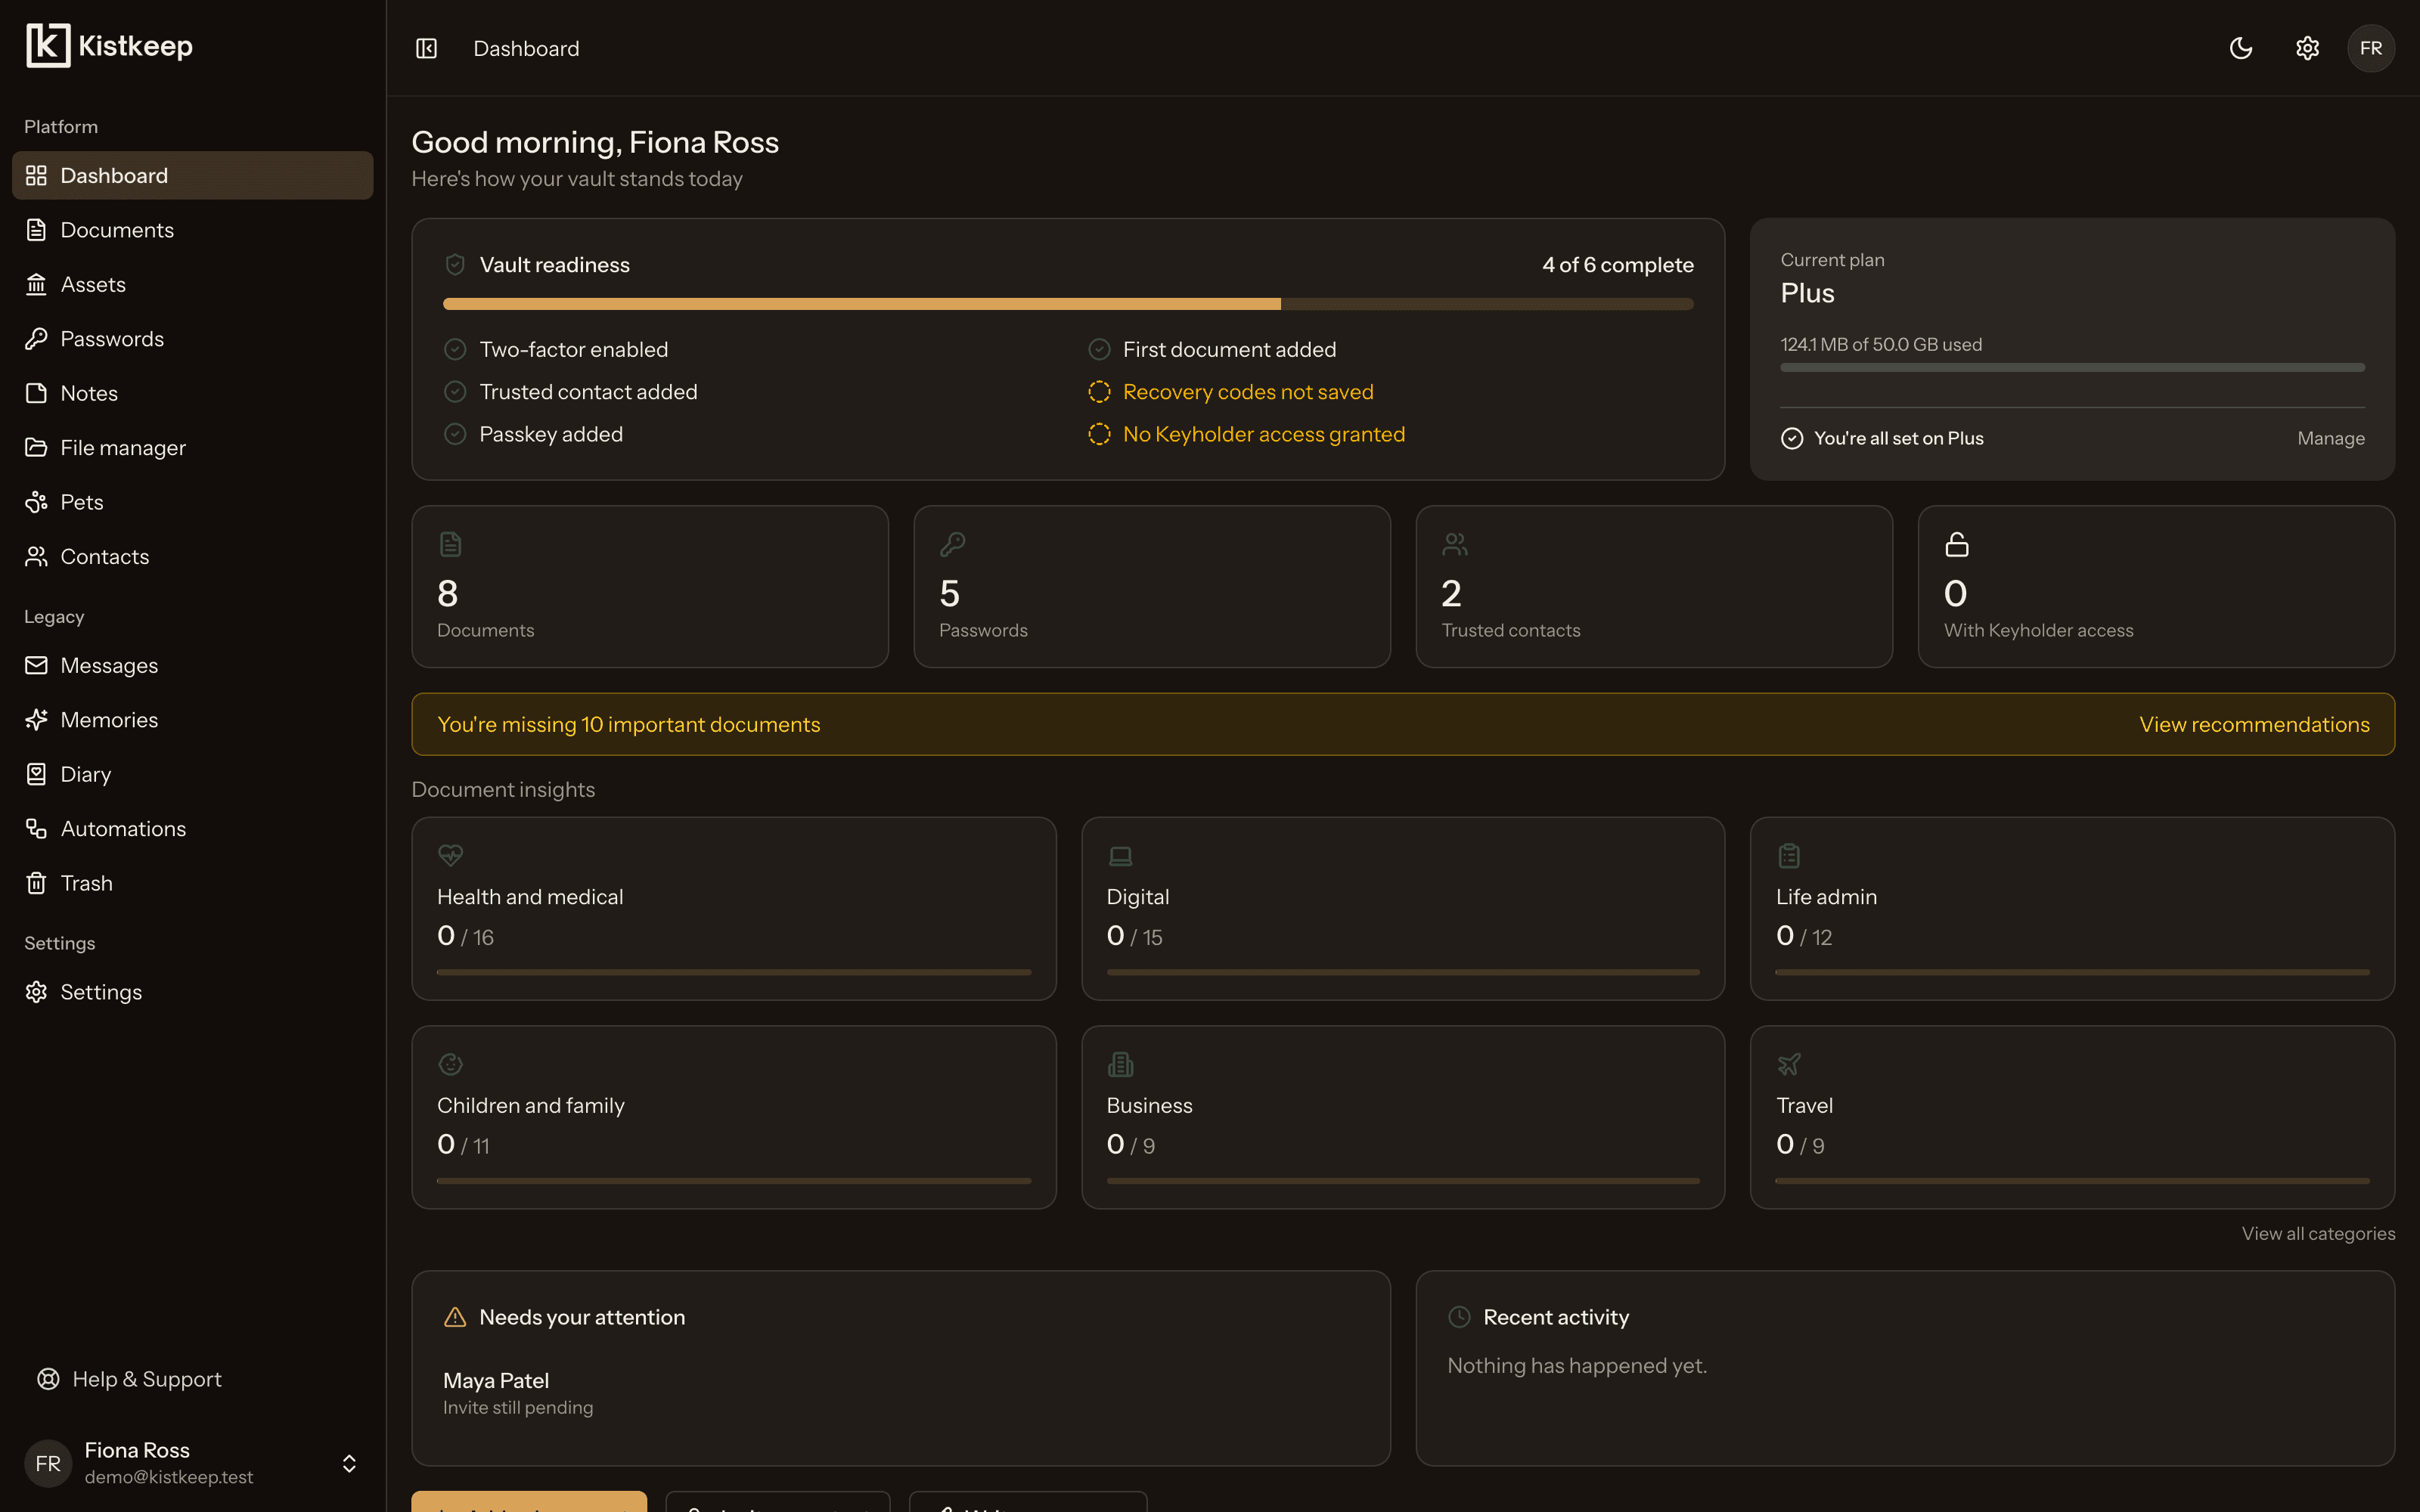
Task: Open the Health and medical insight card
Action: pos(734,909)
